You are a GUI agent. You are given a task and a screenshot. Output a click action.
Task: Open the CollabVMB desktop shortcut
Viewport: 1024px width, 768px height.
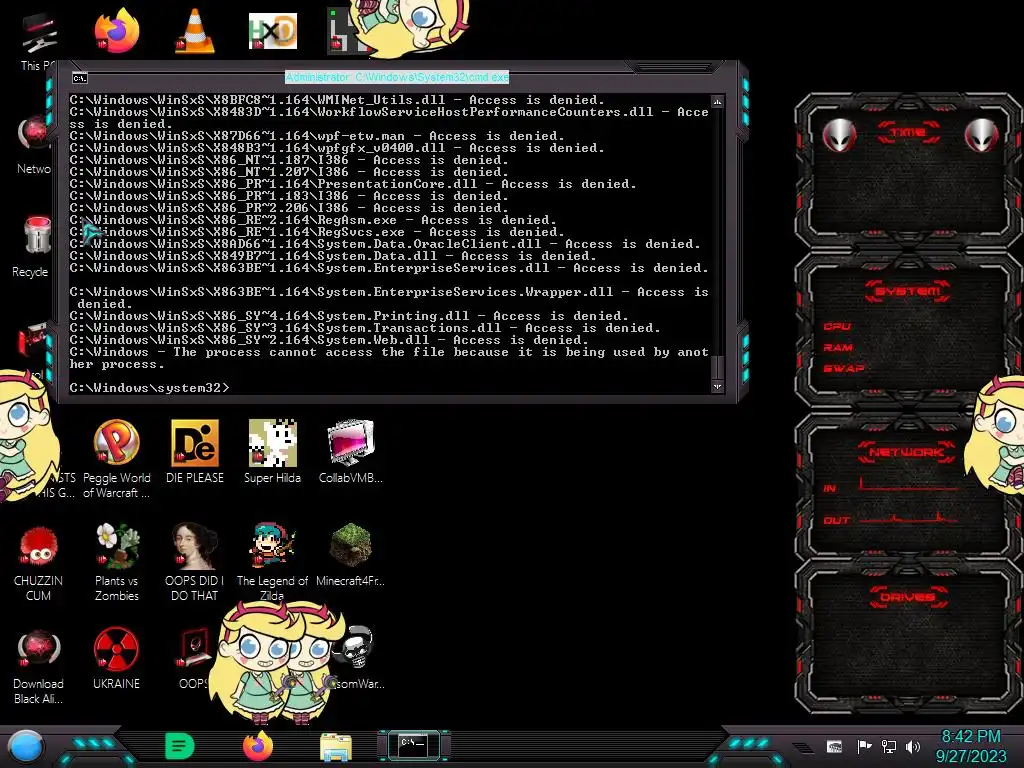(351, 452)
